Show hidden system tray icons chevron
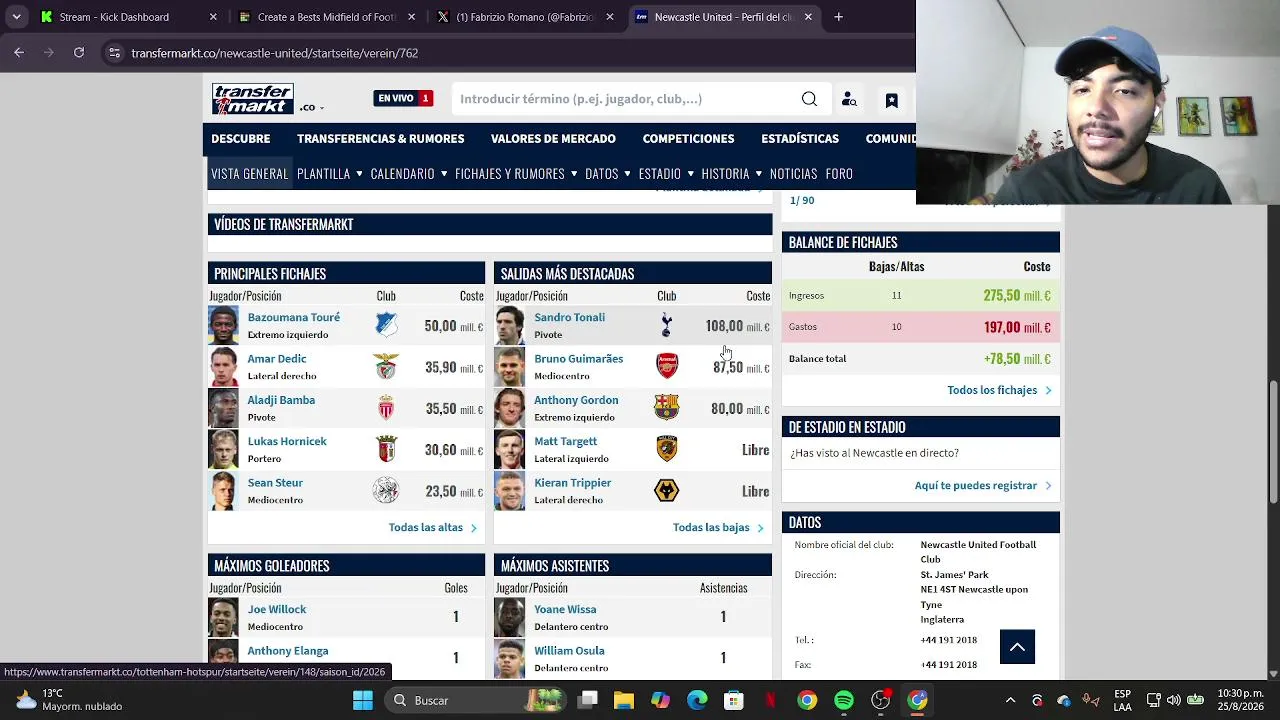The image size is (1280, 720). 1010,700
